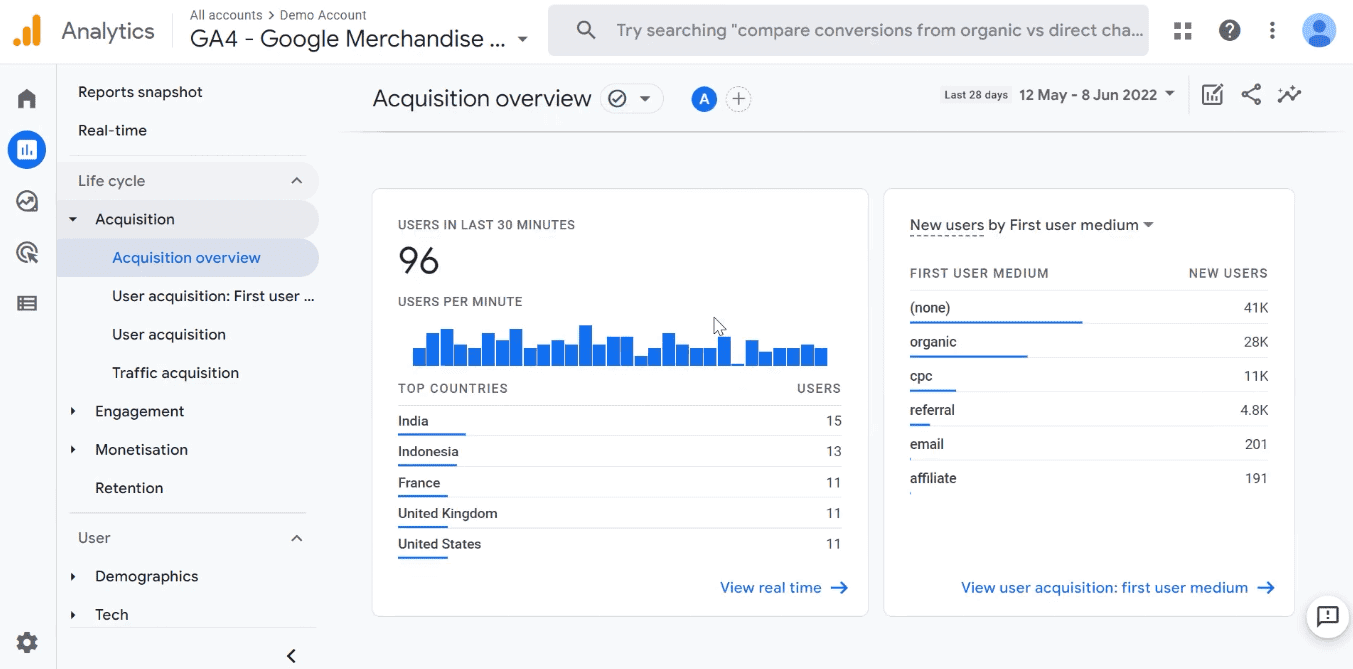Click View user acquisition: first user medium
1353x669 pixels.
pos(1104,588)
